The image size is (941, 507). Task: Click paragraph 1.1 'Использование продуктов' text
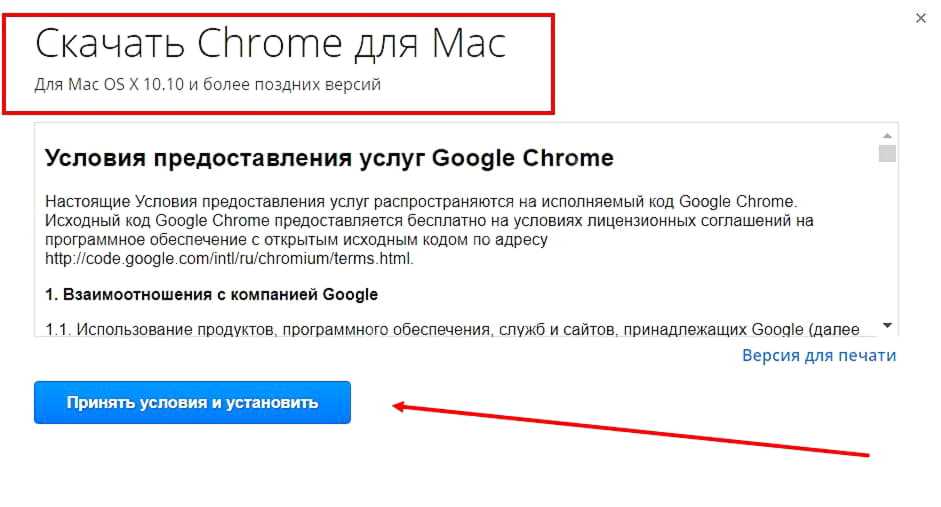click(x=452, y=329)
